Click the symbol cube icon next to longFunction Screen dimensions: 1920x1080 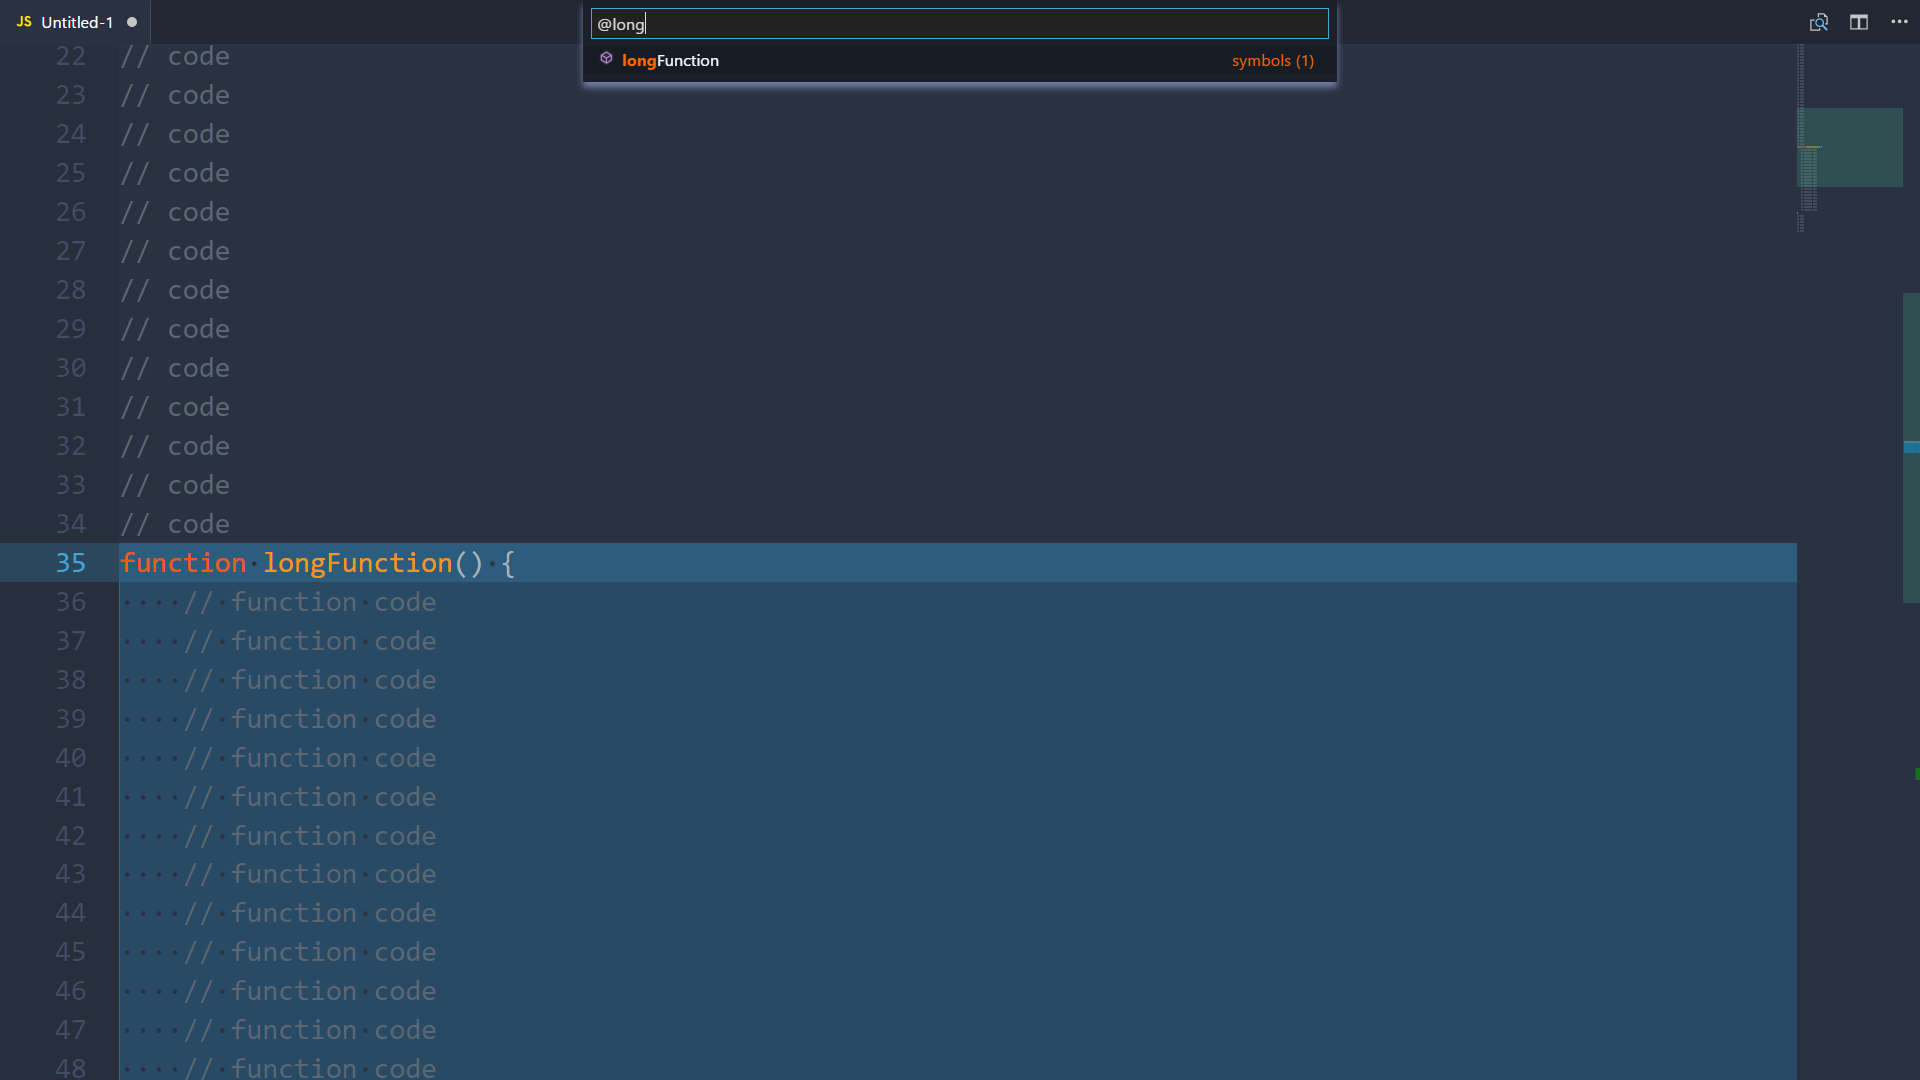(x=607, y=59)
